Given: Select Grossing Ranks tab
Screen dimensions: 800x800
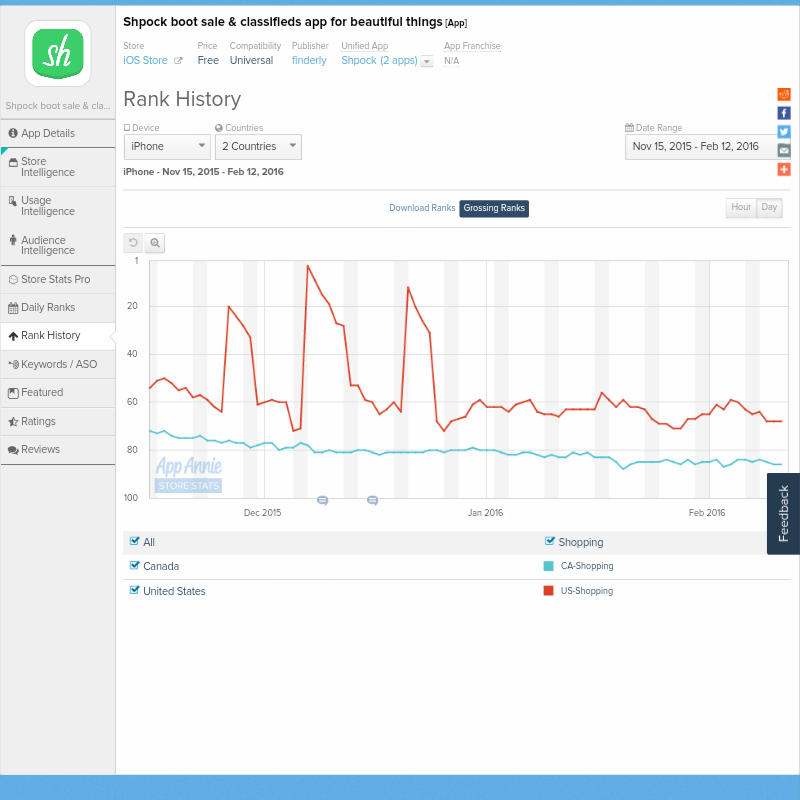Looking at the screenshot, I should [x=494, y=208].
